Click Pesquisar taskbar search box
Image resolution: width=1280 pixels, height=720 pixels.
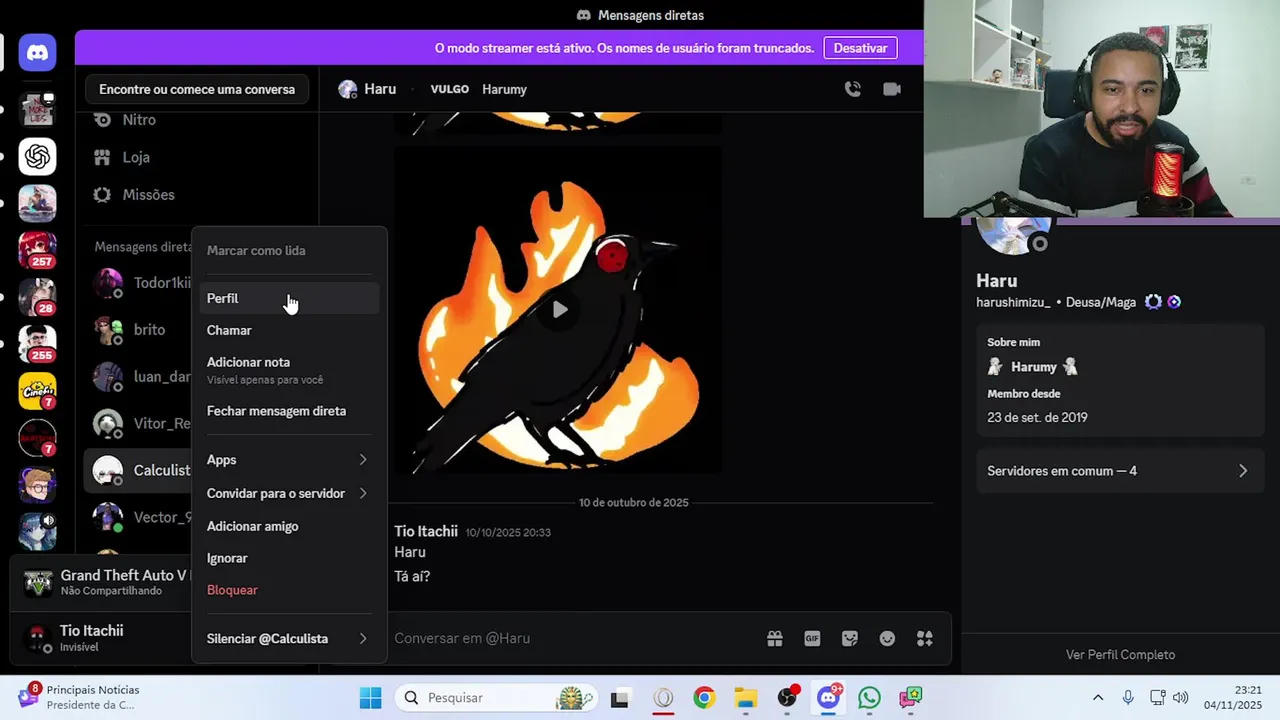496,698
